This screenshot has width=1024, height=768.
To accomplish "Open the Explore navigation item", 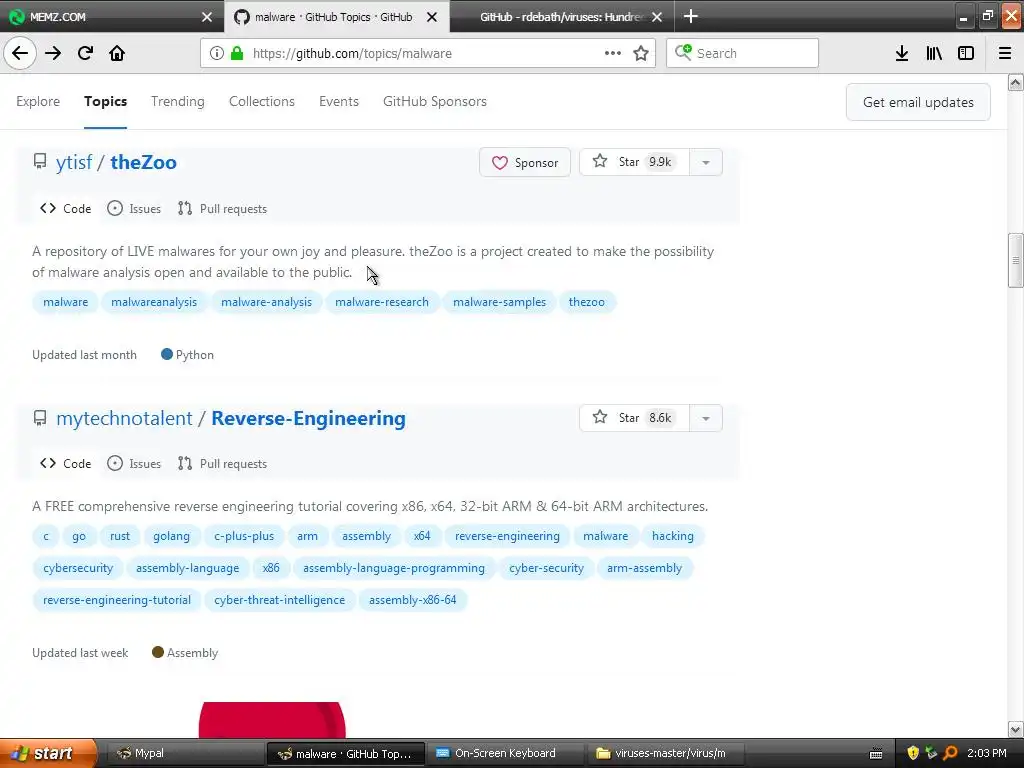I will tap(38, 102).
